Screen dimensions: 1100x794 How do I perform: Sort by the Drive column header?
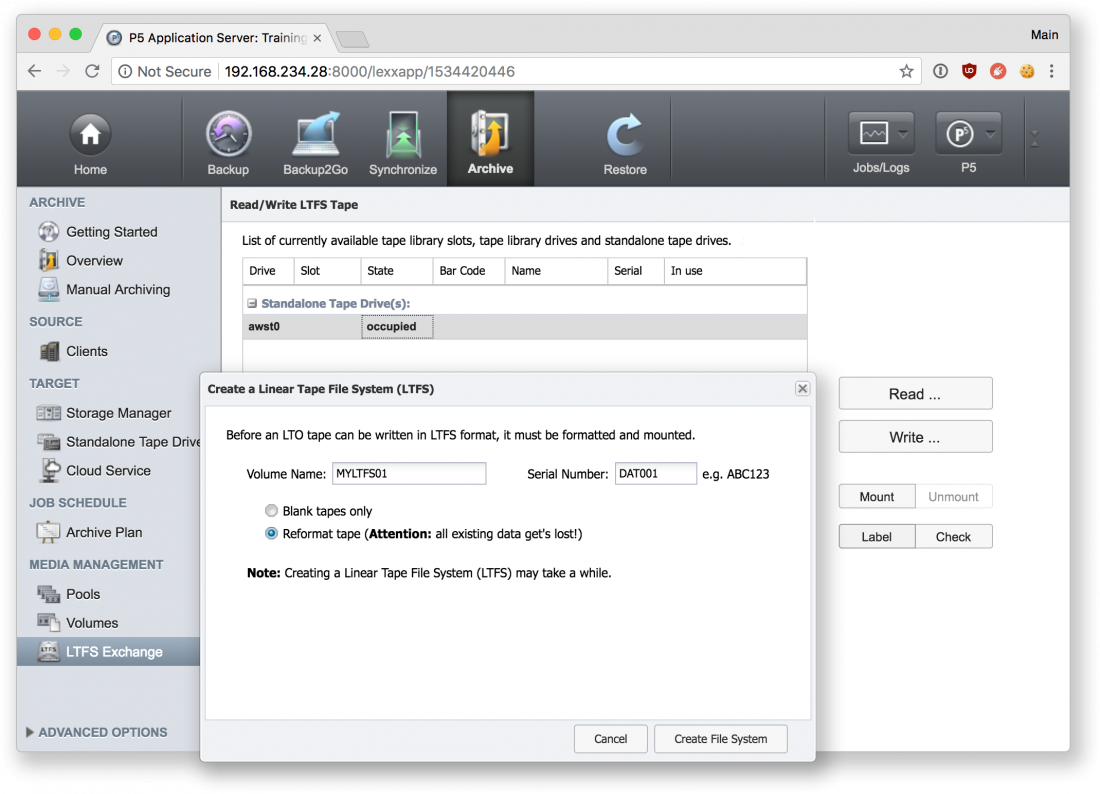click(268, 271)
